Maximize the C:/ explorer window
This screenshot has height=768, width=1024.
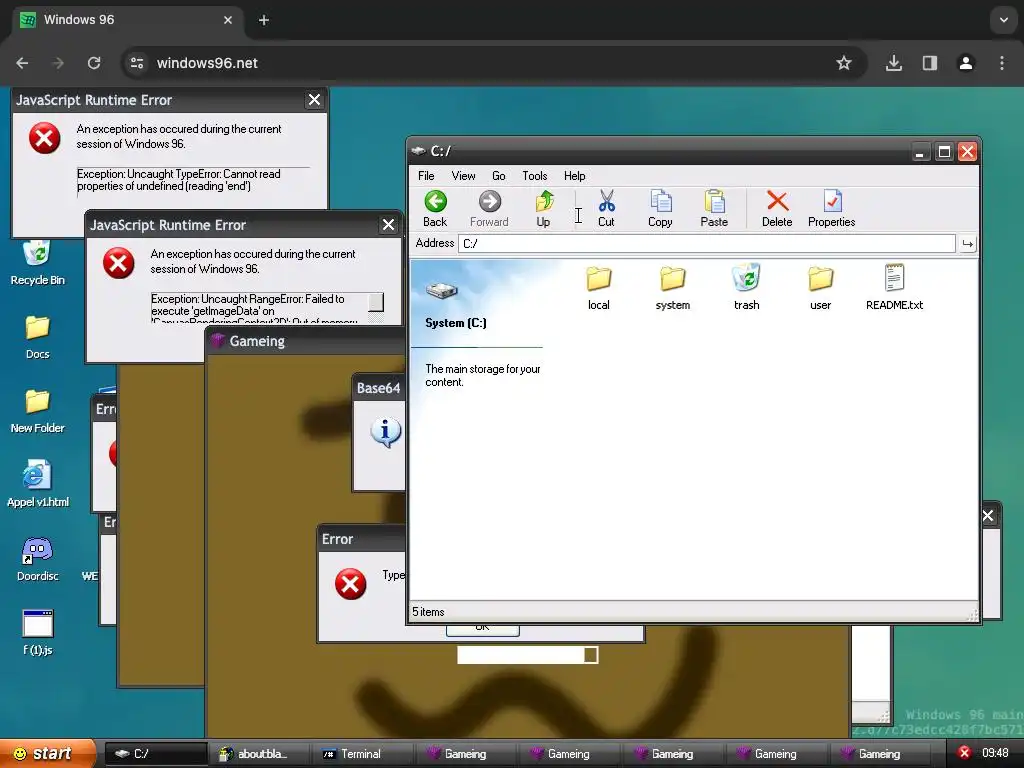(944, 152)
